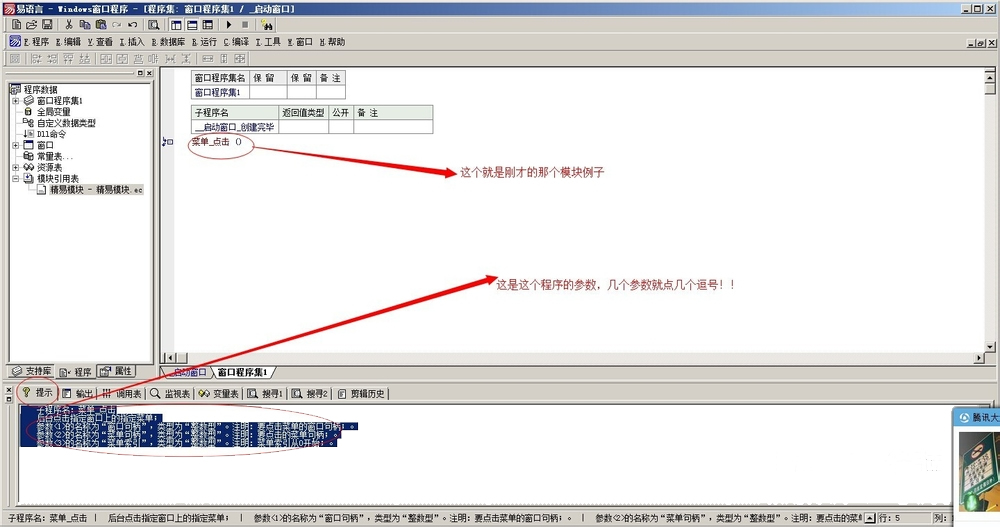Image resolution: width=1000 pixels, height=527 pixels.
Task: Run the program with Play button
Action: (x=229, y=25)
